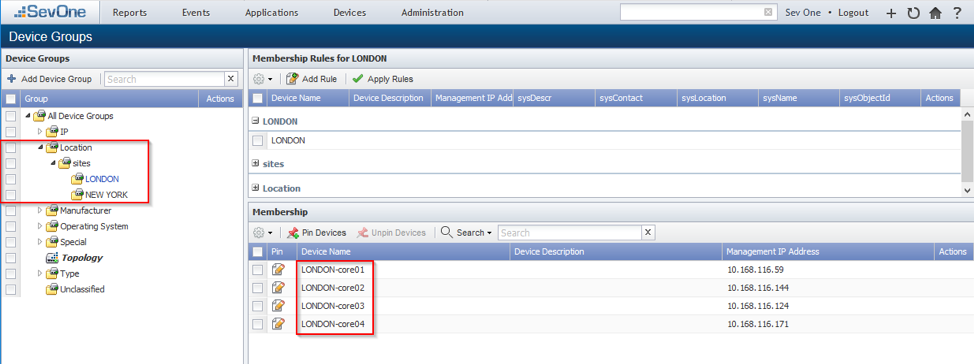Viewport: 974px width, 364px height.
Task: Click the Membership search input field
Action: tap(570, 232)
